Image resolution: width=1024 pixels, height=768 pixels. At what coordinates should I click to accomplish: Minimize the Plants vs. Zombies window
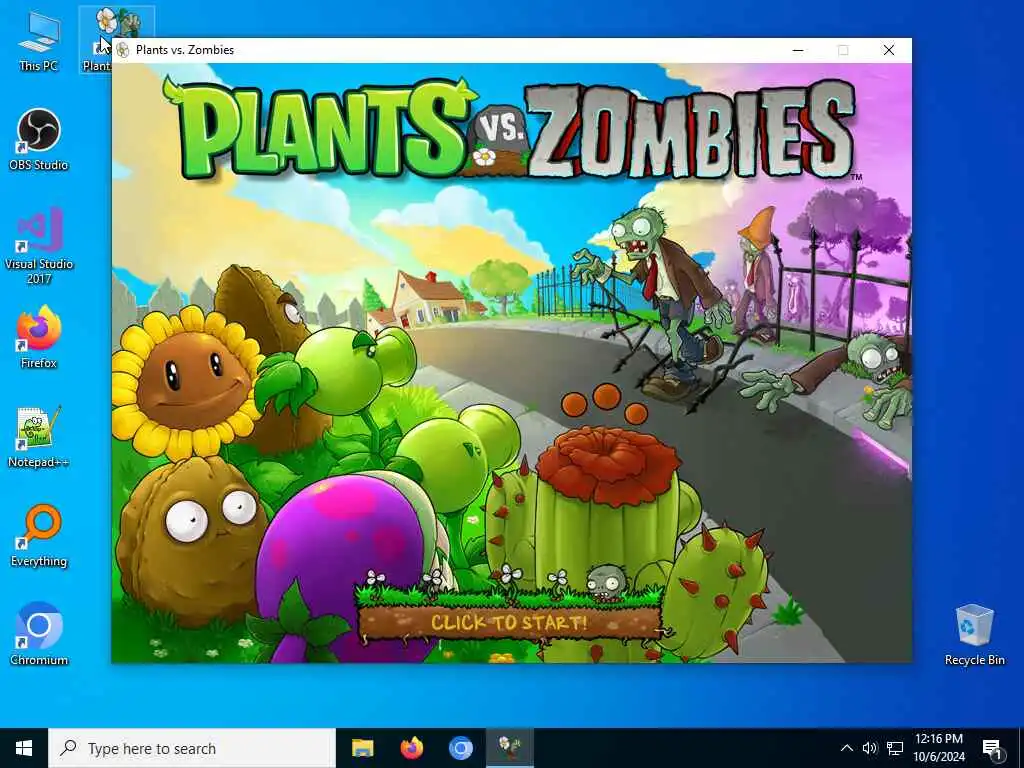tap(797, 50)
